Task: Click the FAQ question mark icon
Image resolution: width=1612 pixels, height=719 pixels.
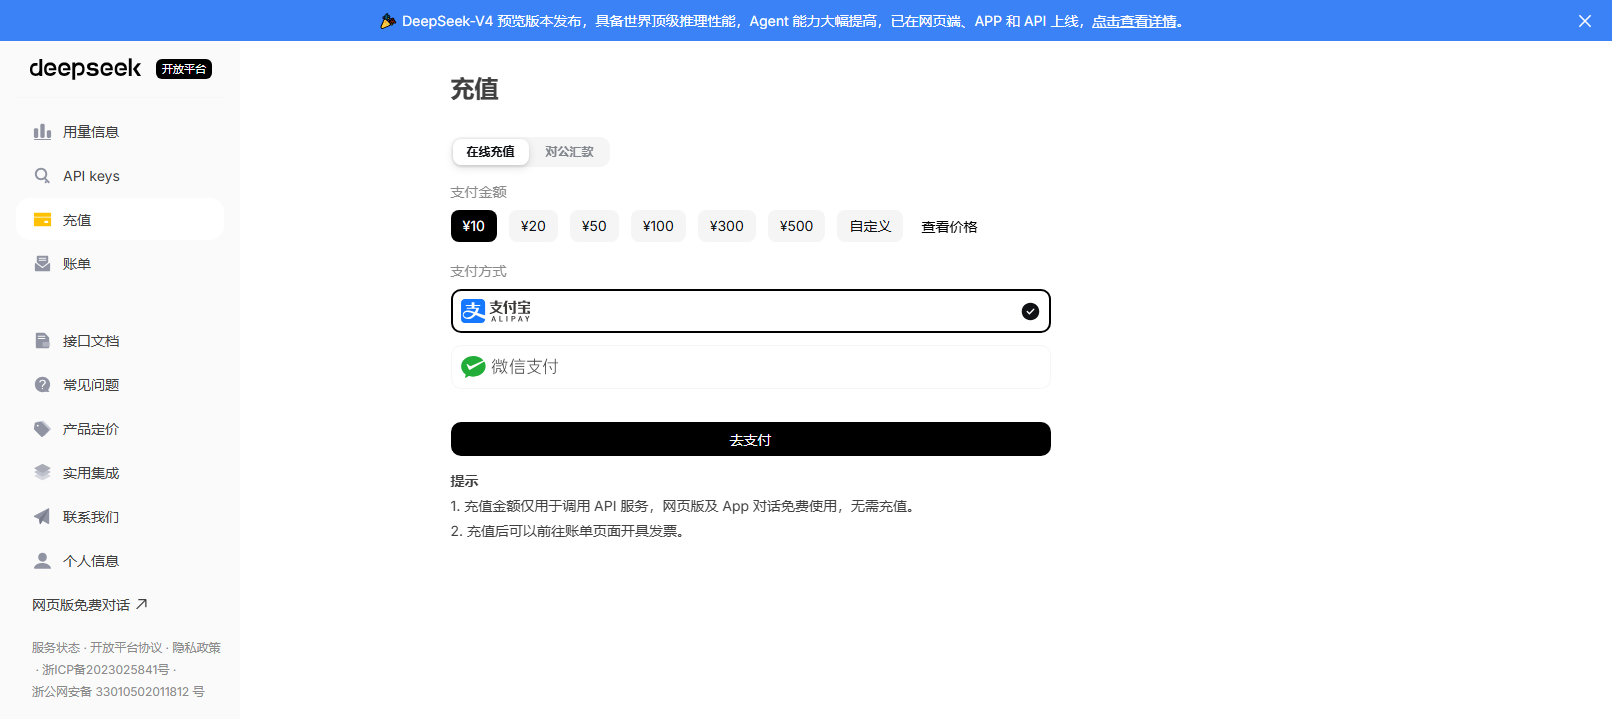Action: coord(42,385)
